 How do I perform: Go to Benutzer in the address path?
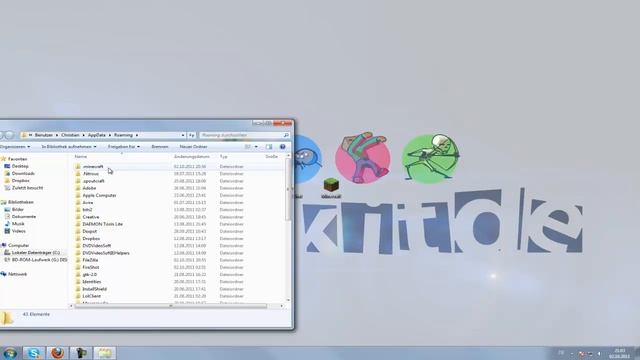click(x=44, y=135)
